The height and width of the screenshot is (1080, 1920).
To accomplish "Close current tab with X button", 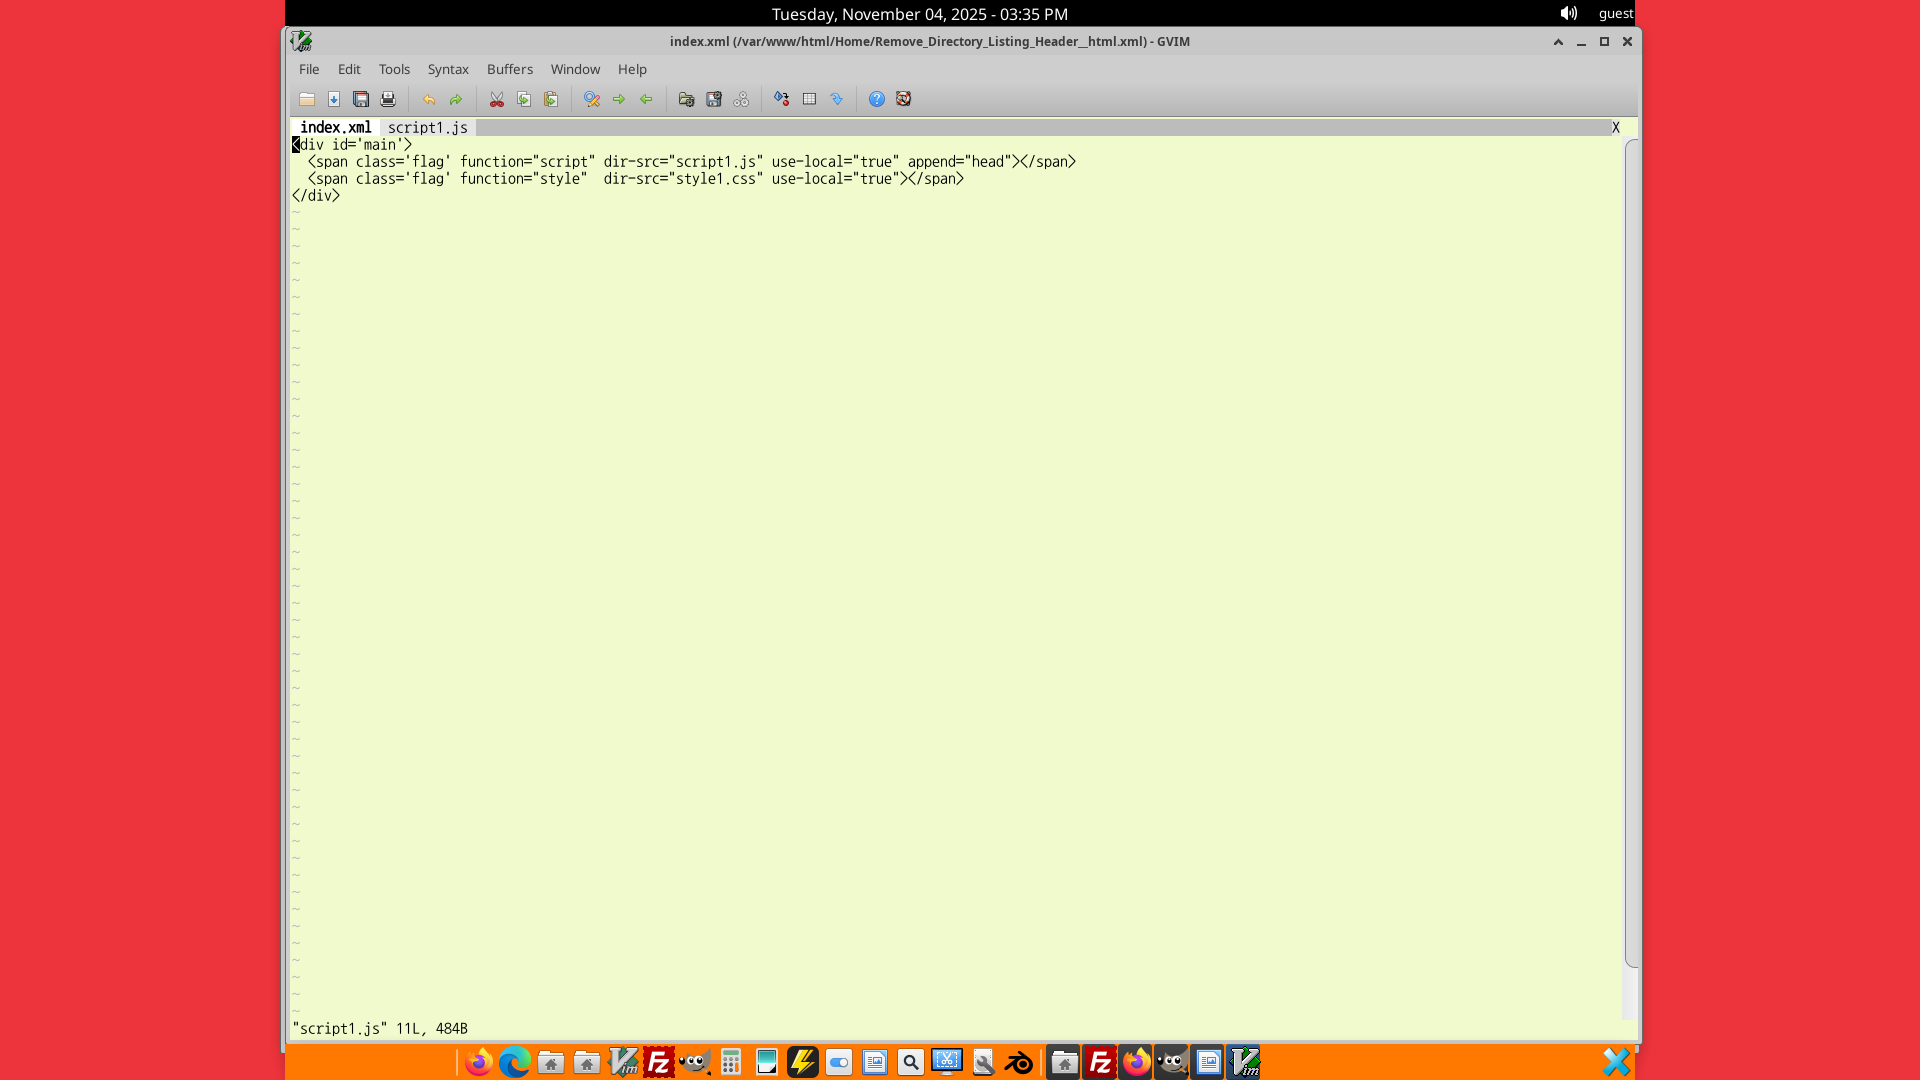I will click(1615, 127).
